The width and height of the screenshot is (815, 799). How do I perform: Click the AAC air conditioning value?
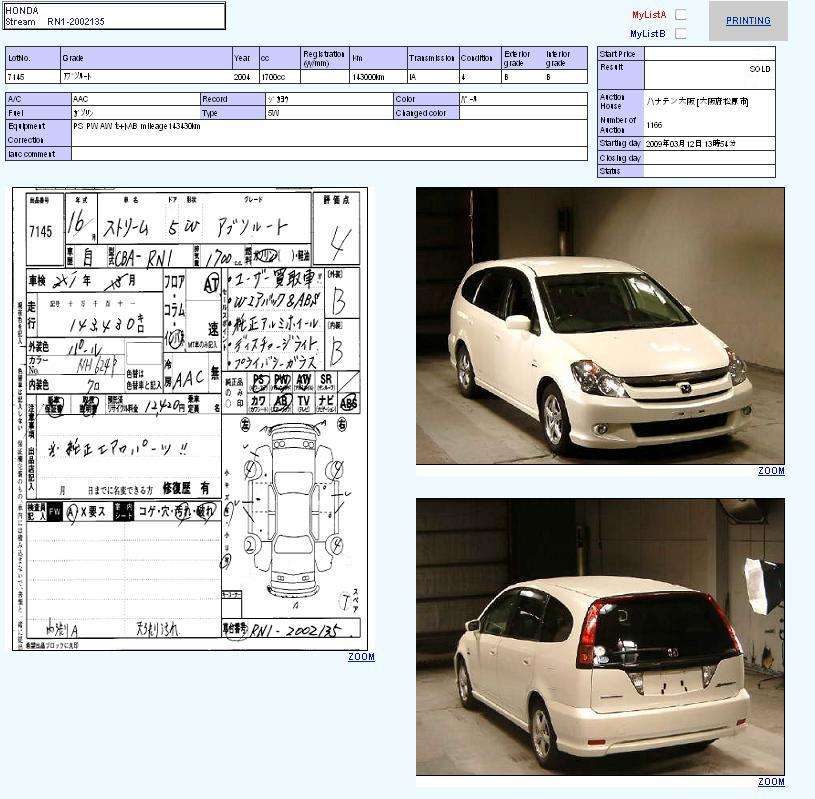(x=81, y=99)
